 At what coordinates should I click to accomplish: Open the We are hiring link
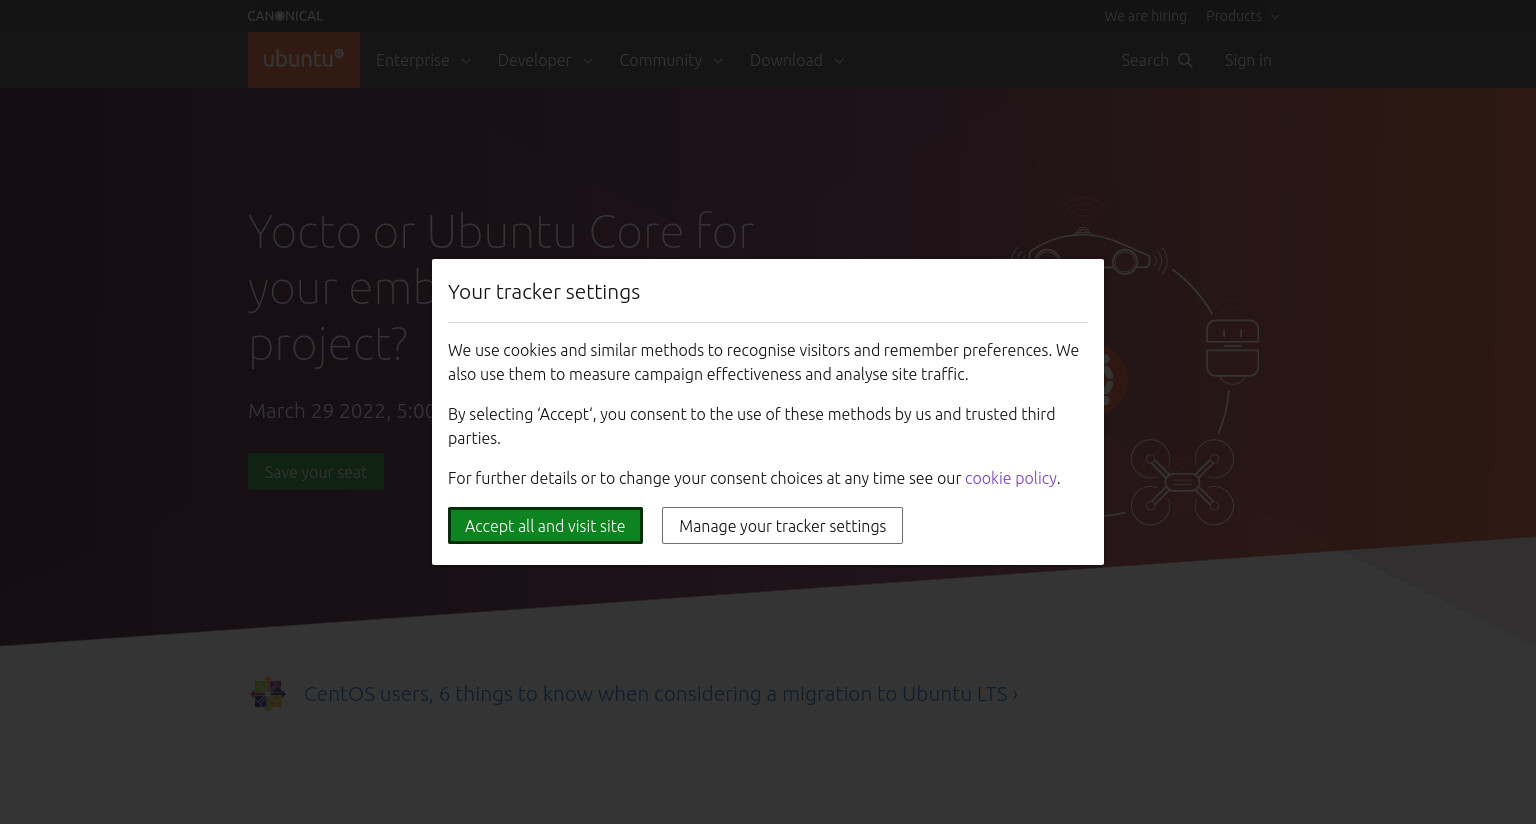[x=1145, y=16]
